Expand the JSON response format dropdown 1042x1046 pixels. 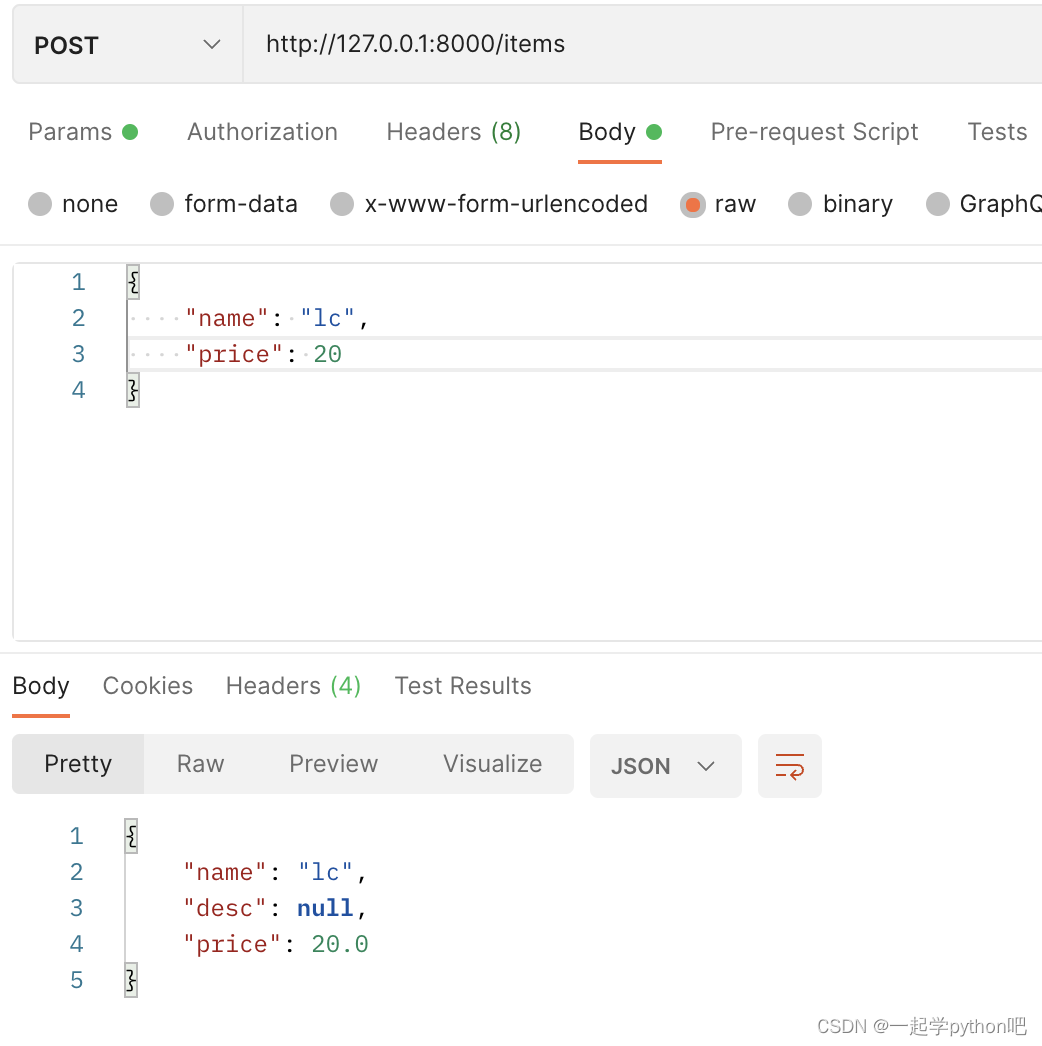pyautogui.click(x=665, y=766)
